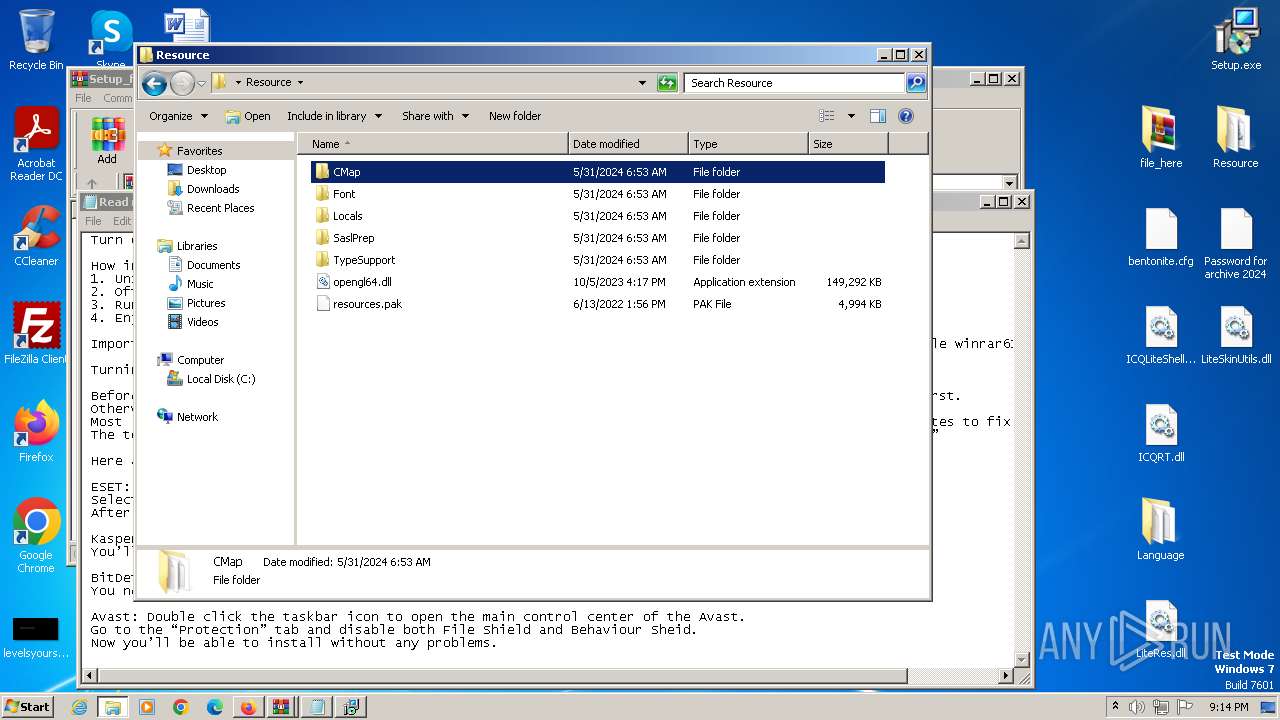Click Internet Explorer taskbar icon

pos(80,707)
